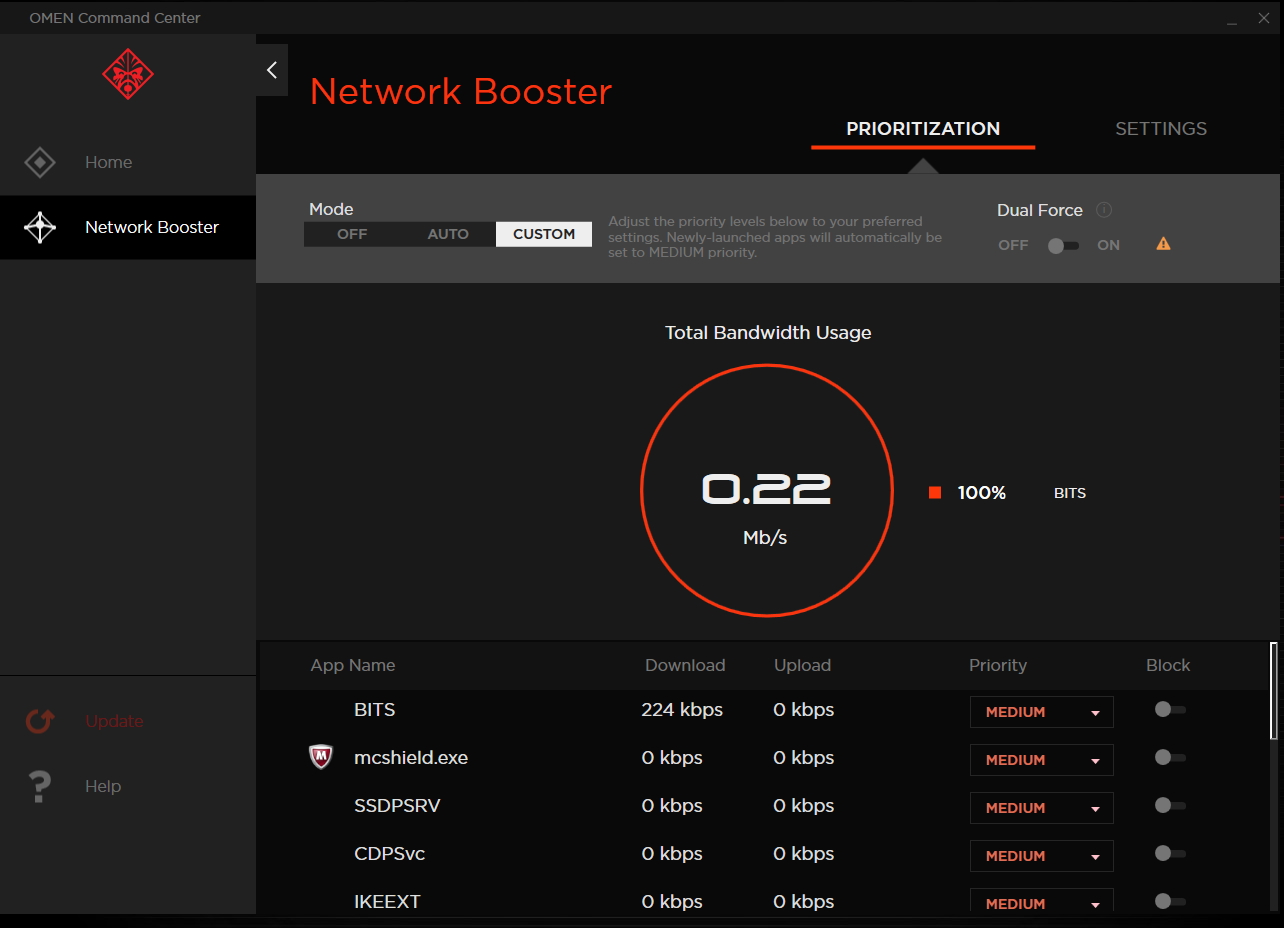1284x928 pixels.
Task: Open the Priority dropdown for BITS
Action: (x=1041, y=712)
